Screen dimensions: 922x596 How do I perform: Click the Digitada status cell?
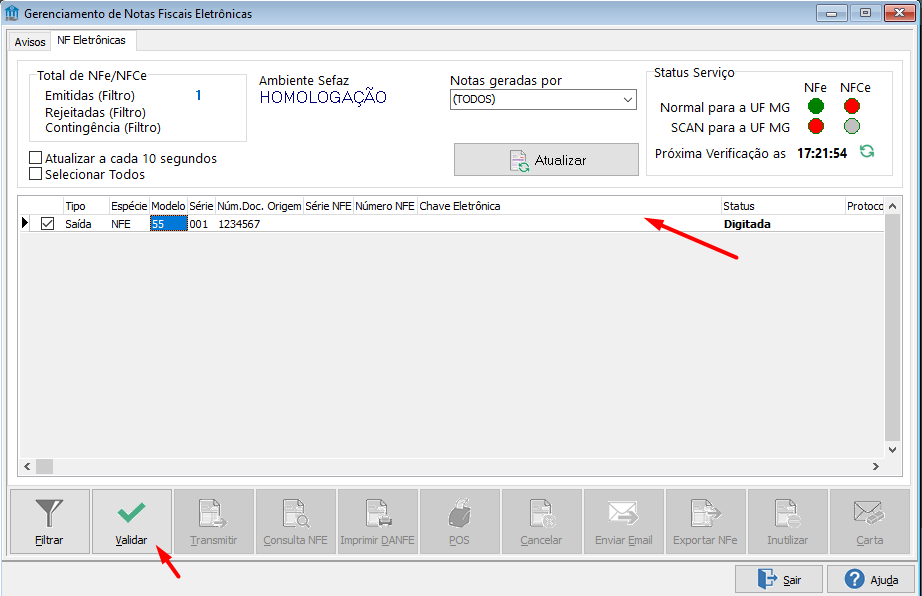click(783, 223)
